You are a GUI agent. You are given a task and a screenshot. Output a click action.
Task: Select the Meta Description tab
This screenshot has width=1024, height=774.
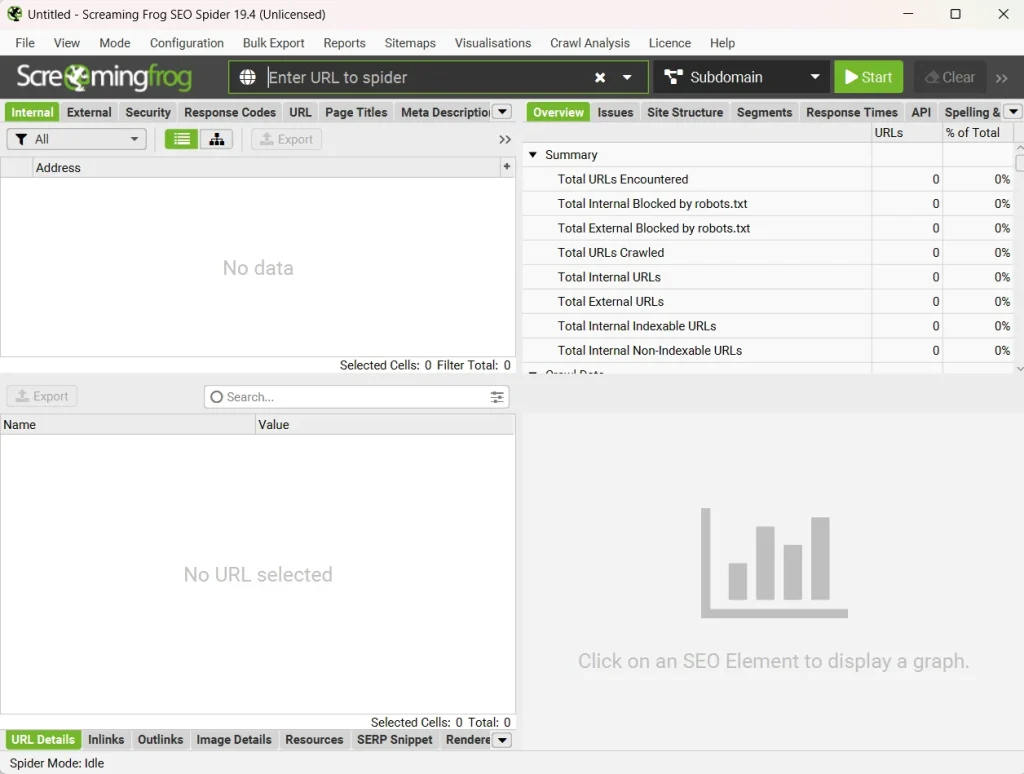445,112
